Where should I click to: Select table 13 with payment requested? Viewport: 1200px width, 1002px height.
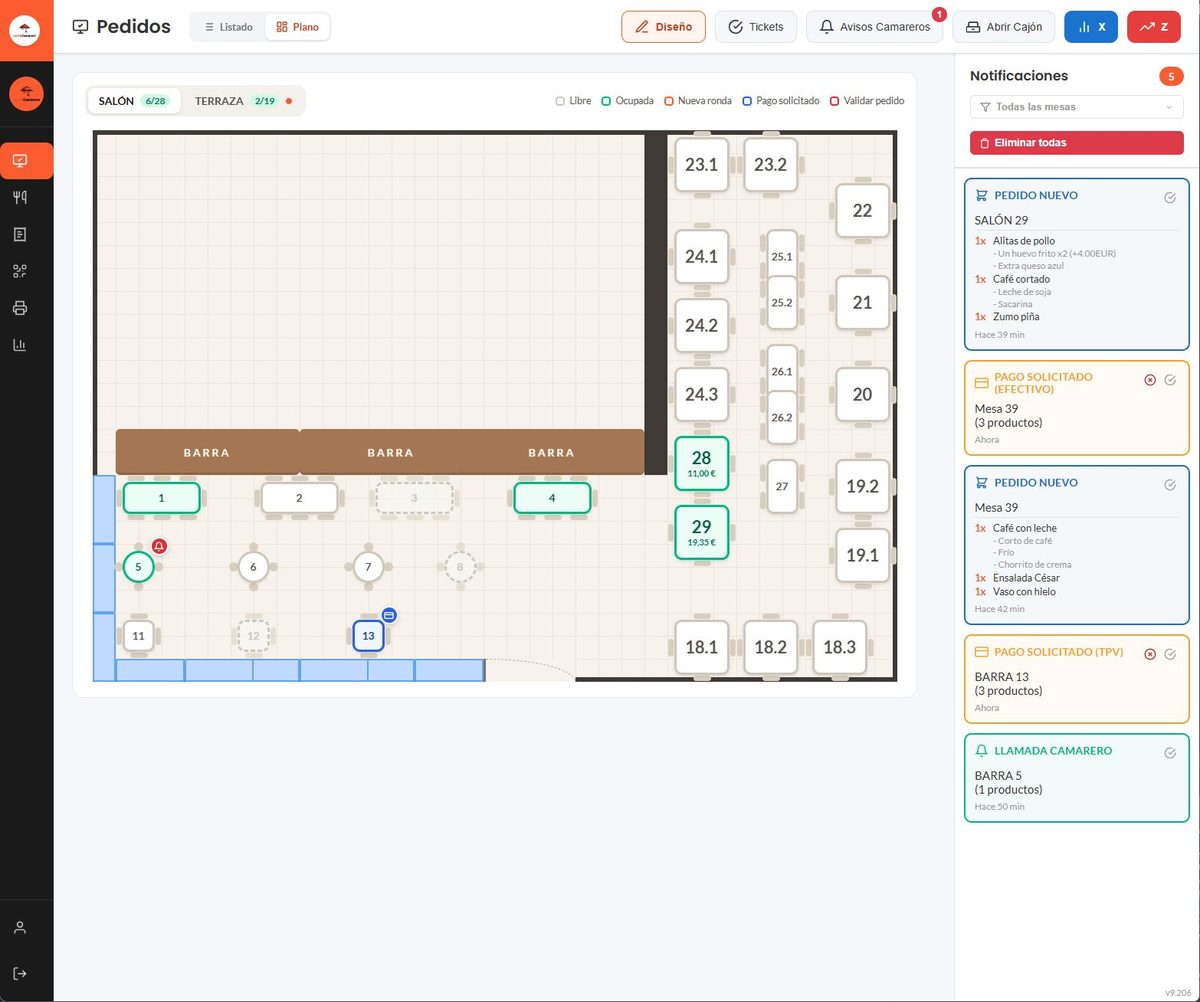pyautogui.click(x=368, y=636)
